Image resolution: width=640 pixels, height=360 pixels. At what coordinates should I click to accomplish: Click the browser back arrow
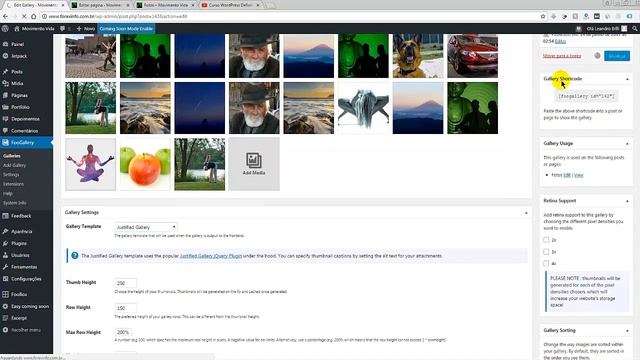[x=5, y=16]
